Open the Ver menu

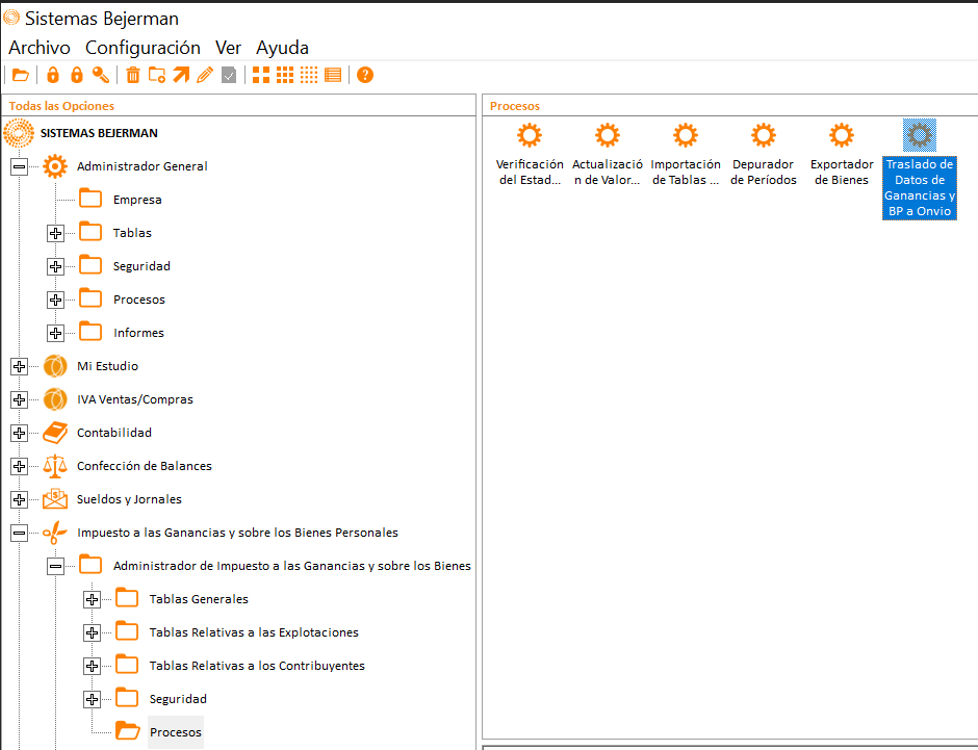[228, 47]
